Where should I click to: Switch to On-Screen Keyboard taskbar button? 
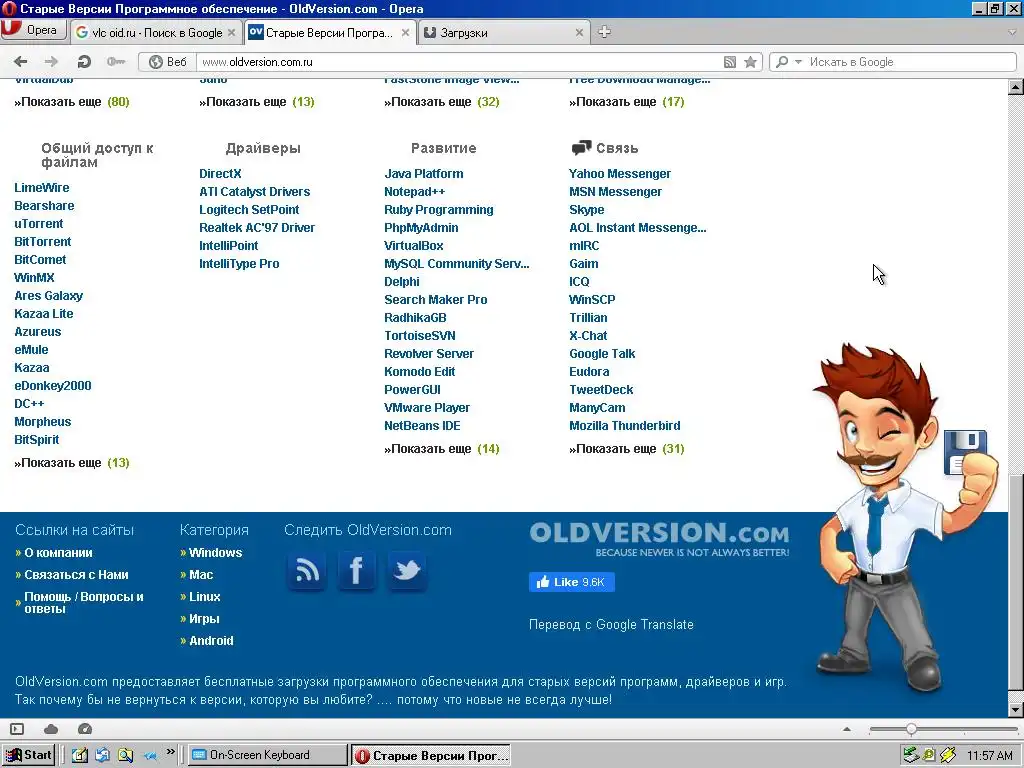pyautogui.click(x=268, y=756)
